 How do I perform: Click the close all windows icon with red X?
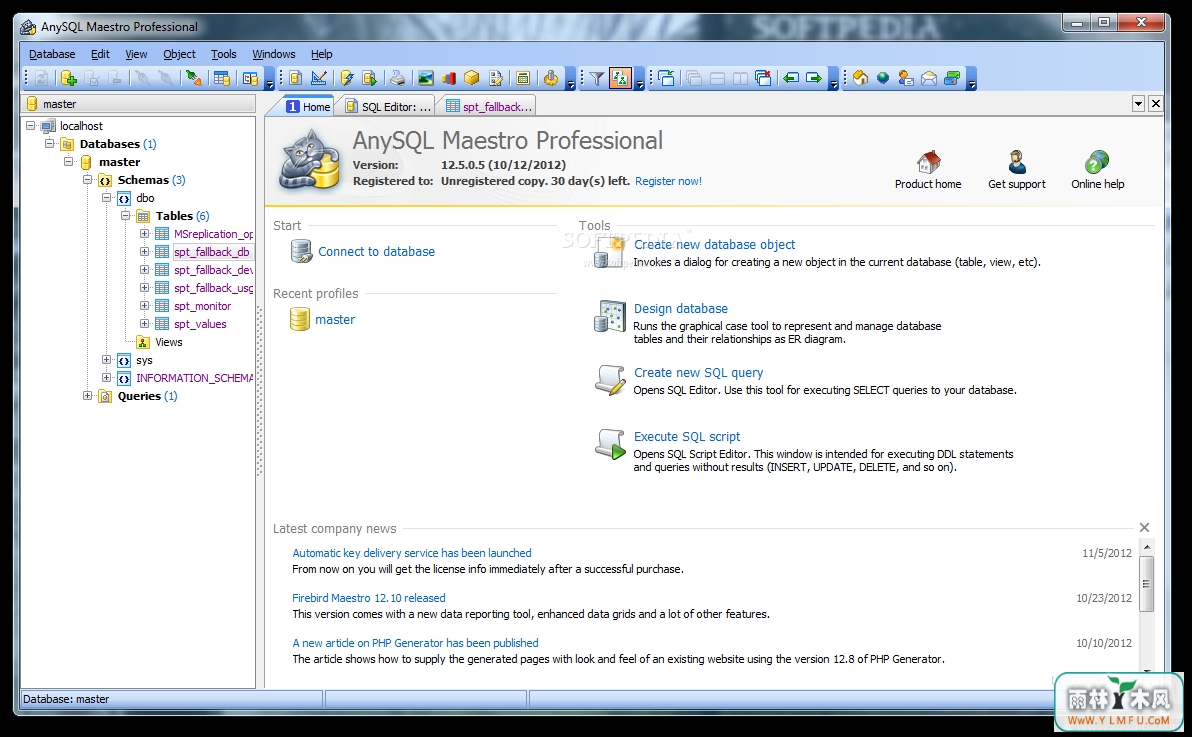(763, 78)
